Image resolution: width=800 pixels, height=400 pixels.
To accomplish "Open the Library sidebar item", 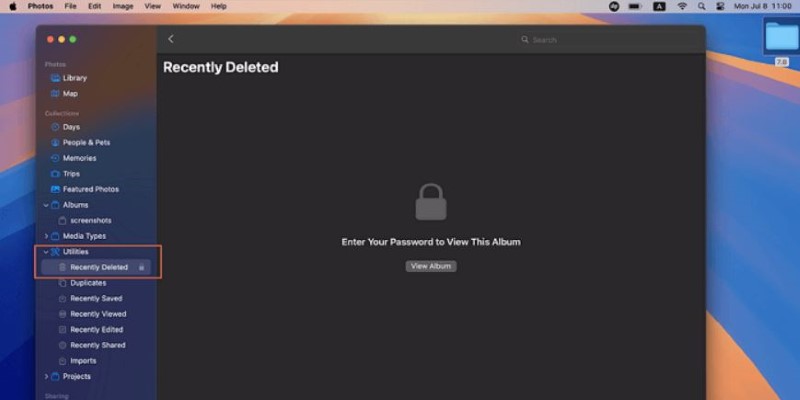I will (x=69, y=78).
